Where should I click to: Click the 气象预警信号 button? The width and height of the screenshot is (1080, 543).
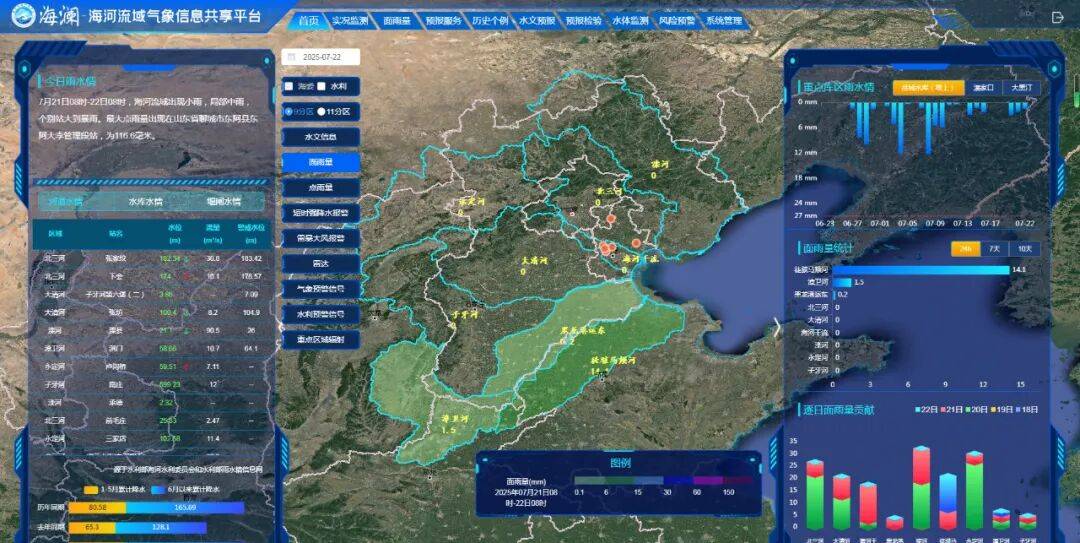pos(321,289)
